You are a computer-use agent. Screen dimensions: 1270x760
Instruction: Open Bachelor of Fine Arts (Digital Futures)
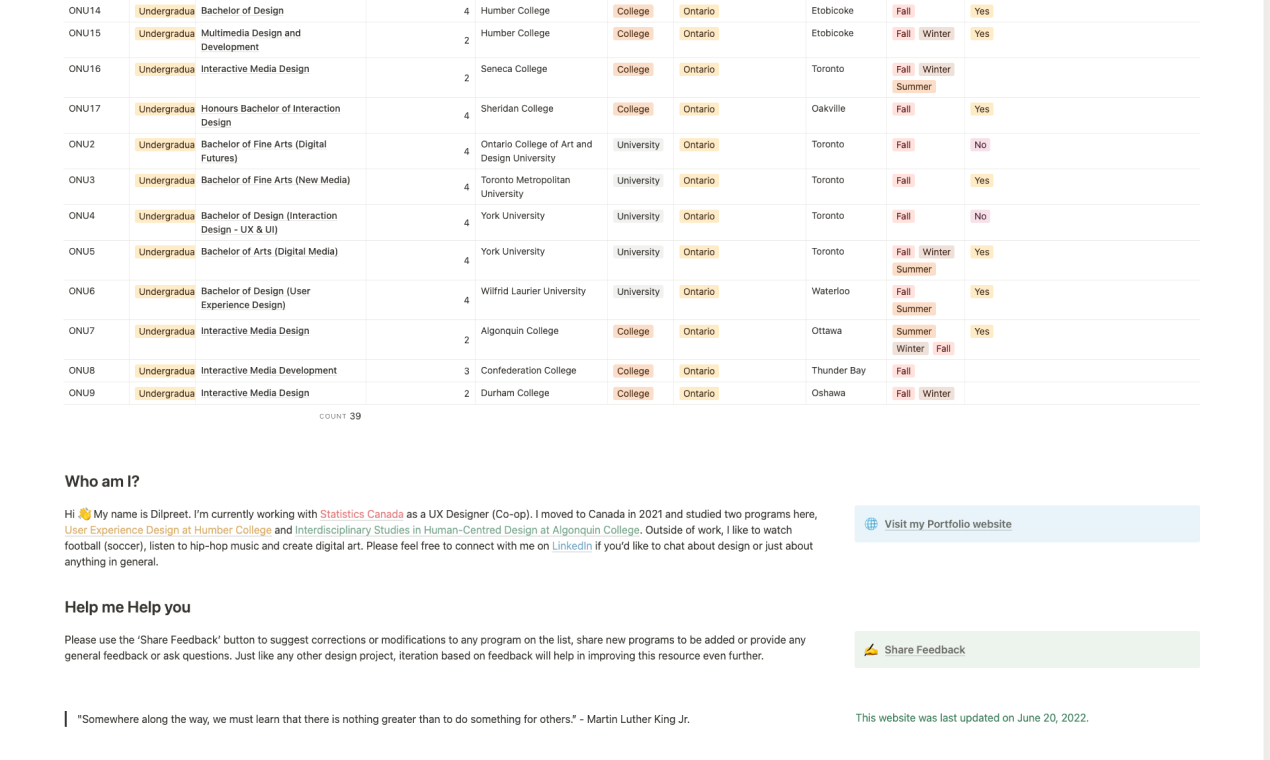[264, 151]
